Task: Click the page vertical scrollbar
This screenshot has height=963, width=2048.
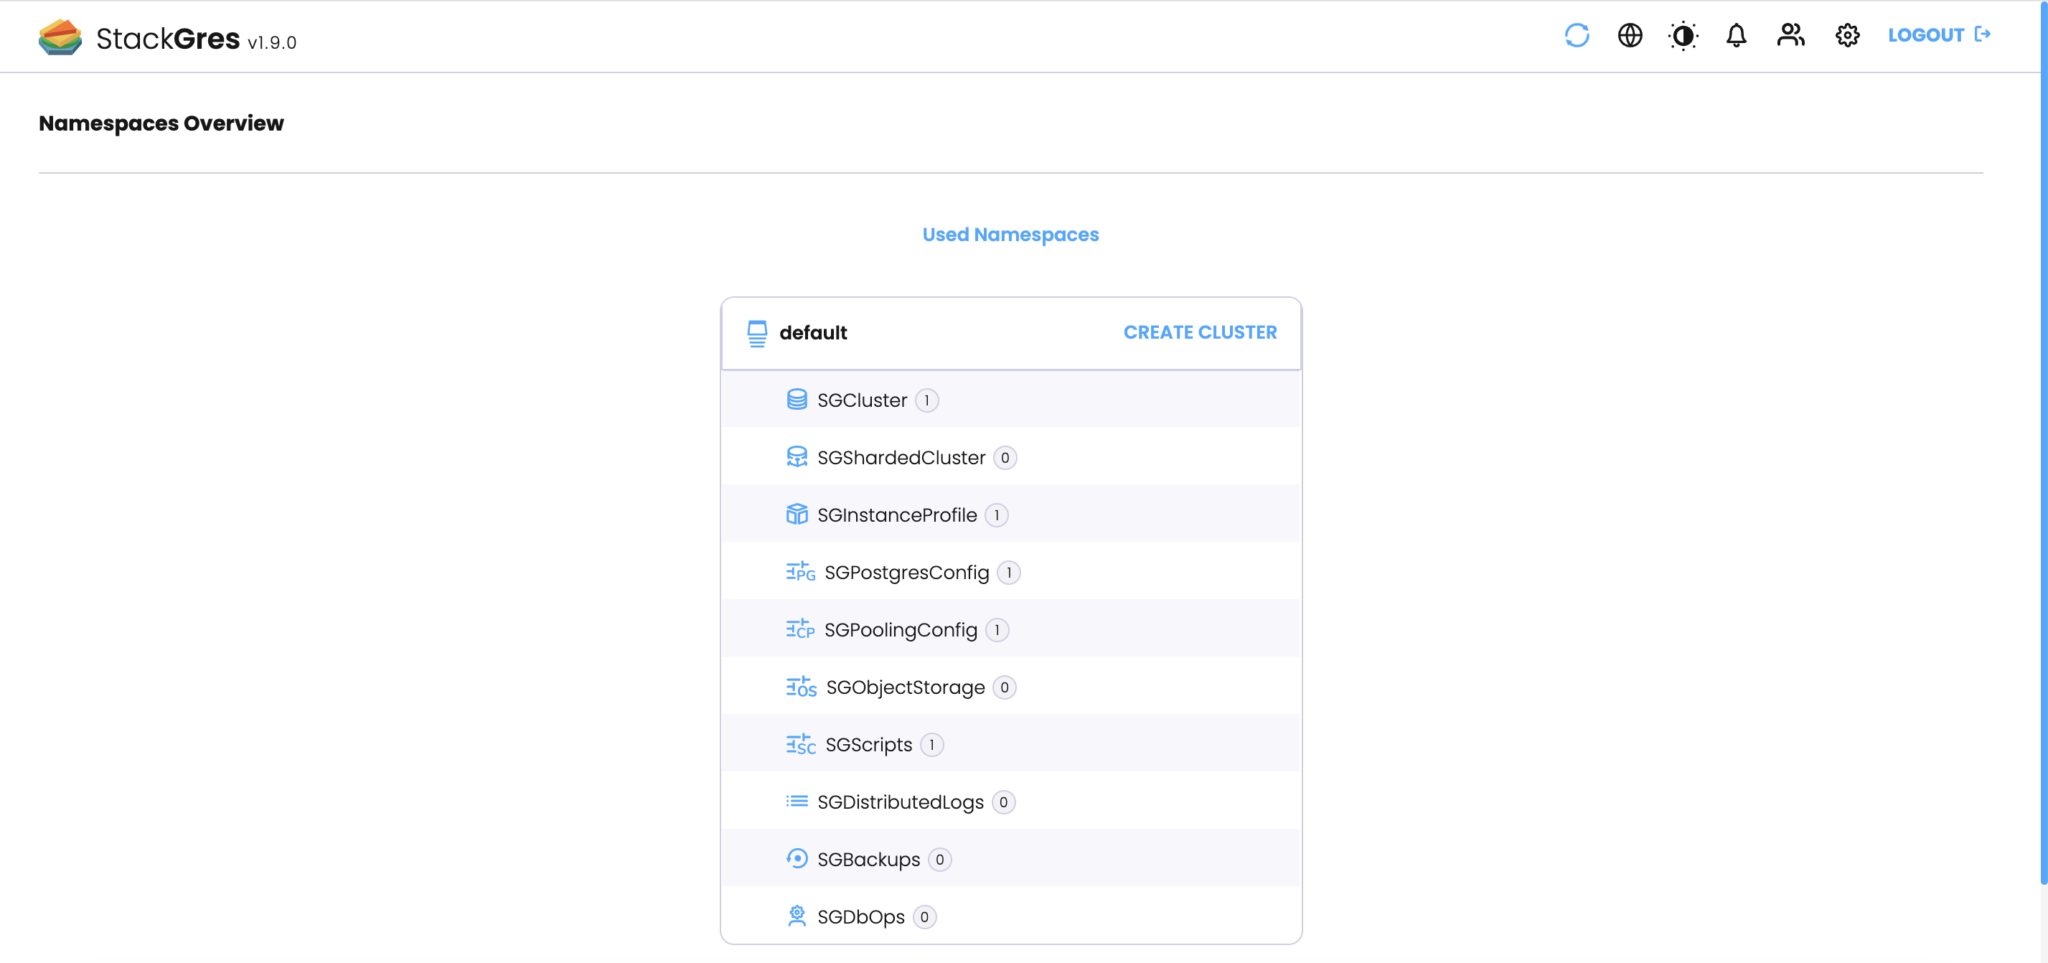Action: 2044,443
